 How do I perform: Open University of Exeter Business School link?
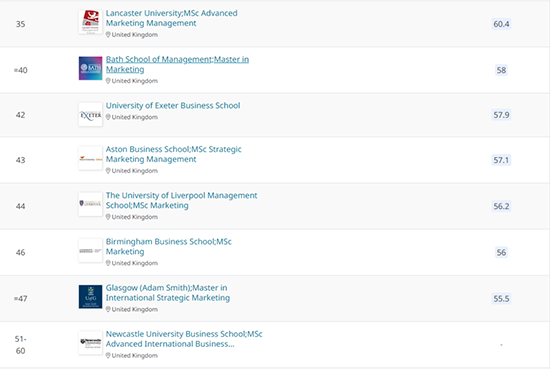(x=173, y=106)
